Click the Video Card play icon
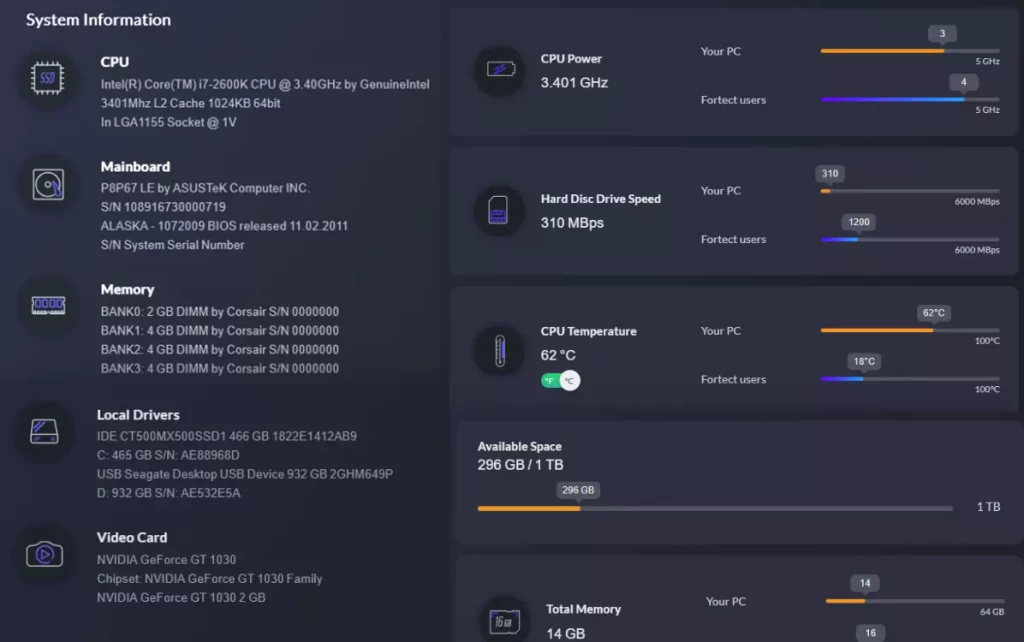Viewport: 1024px width, 642px height. coord(44,554)
